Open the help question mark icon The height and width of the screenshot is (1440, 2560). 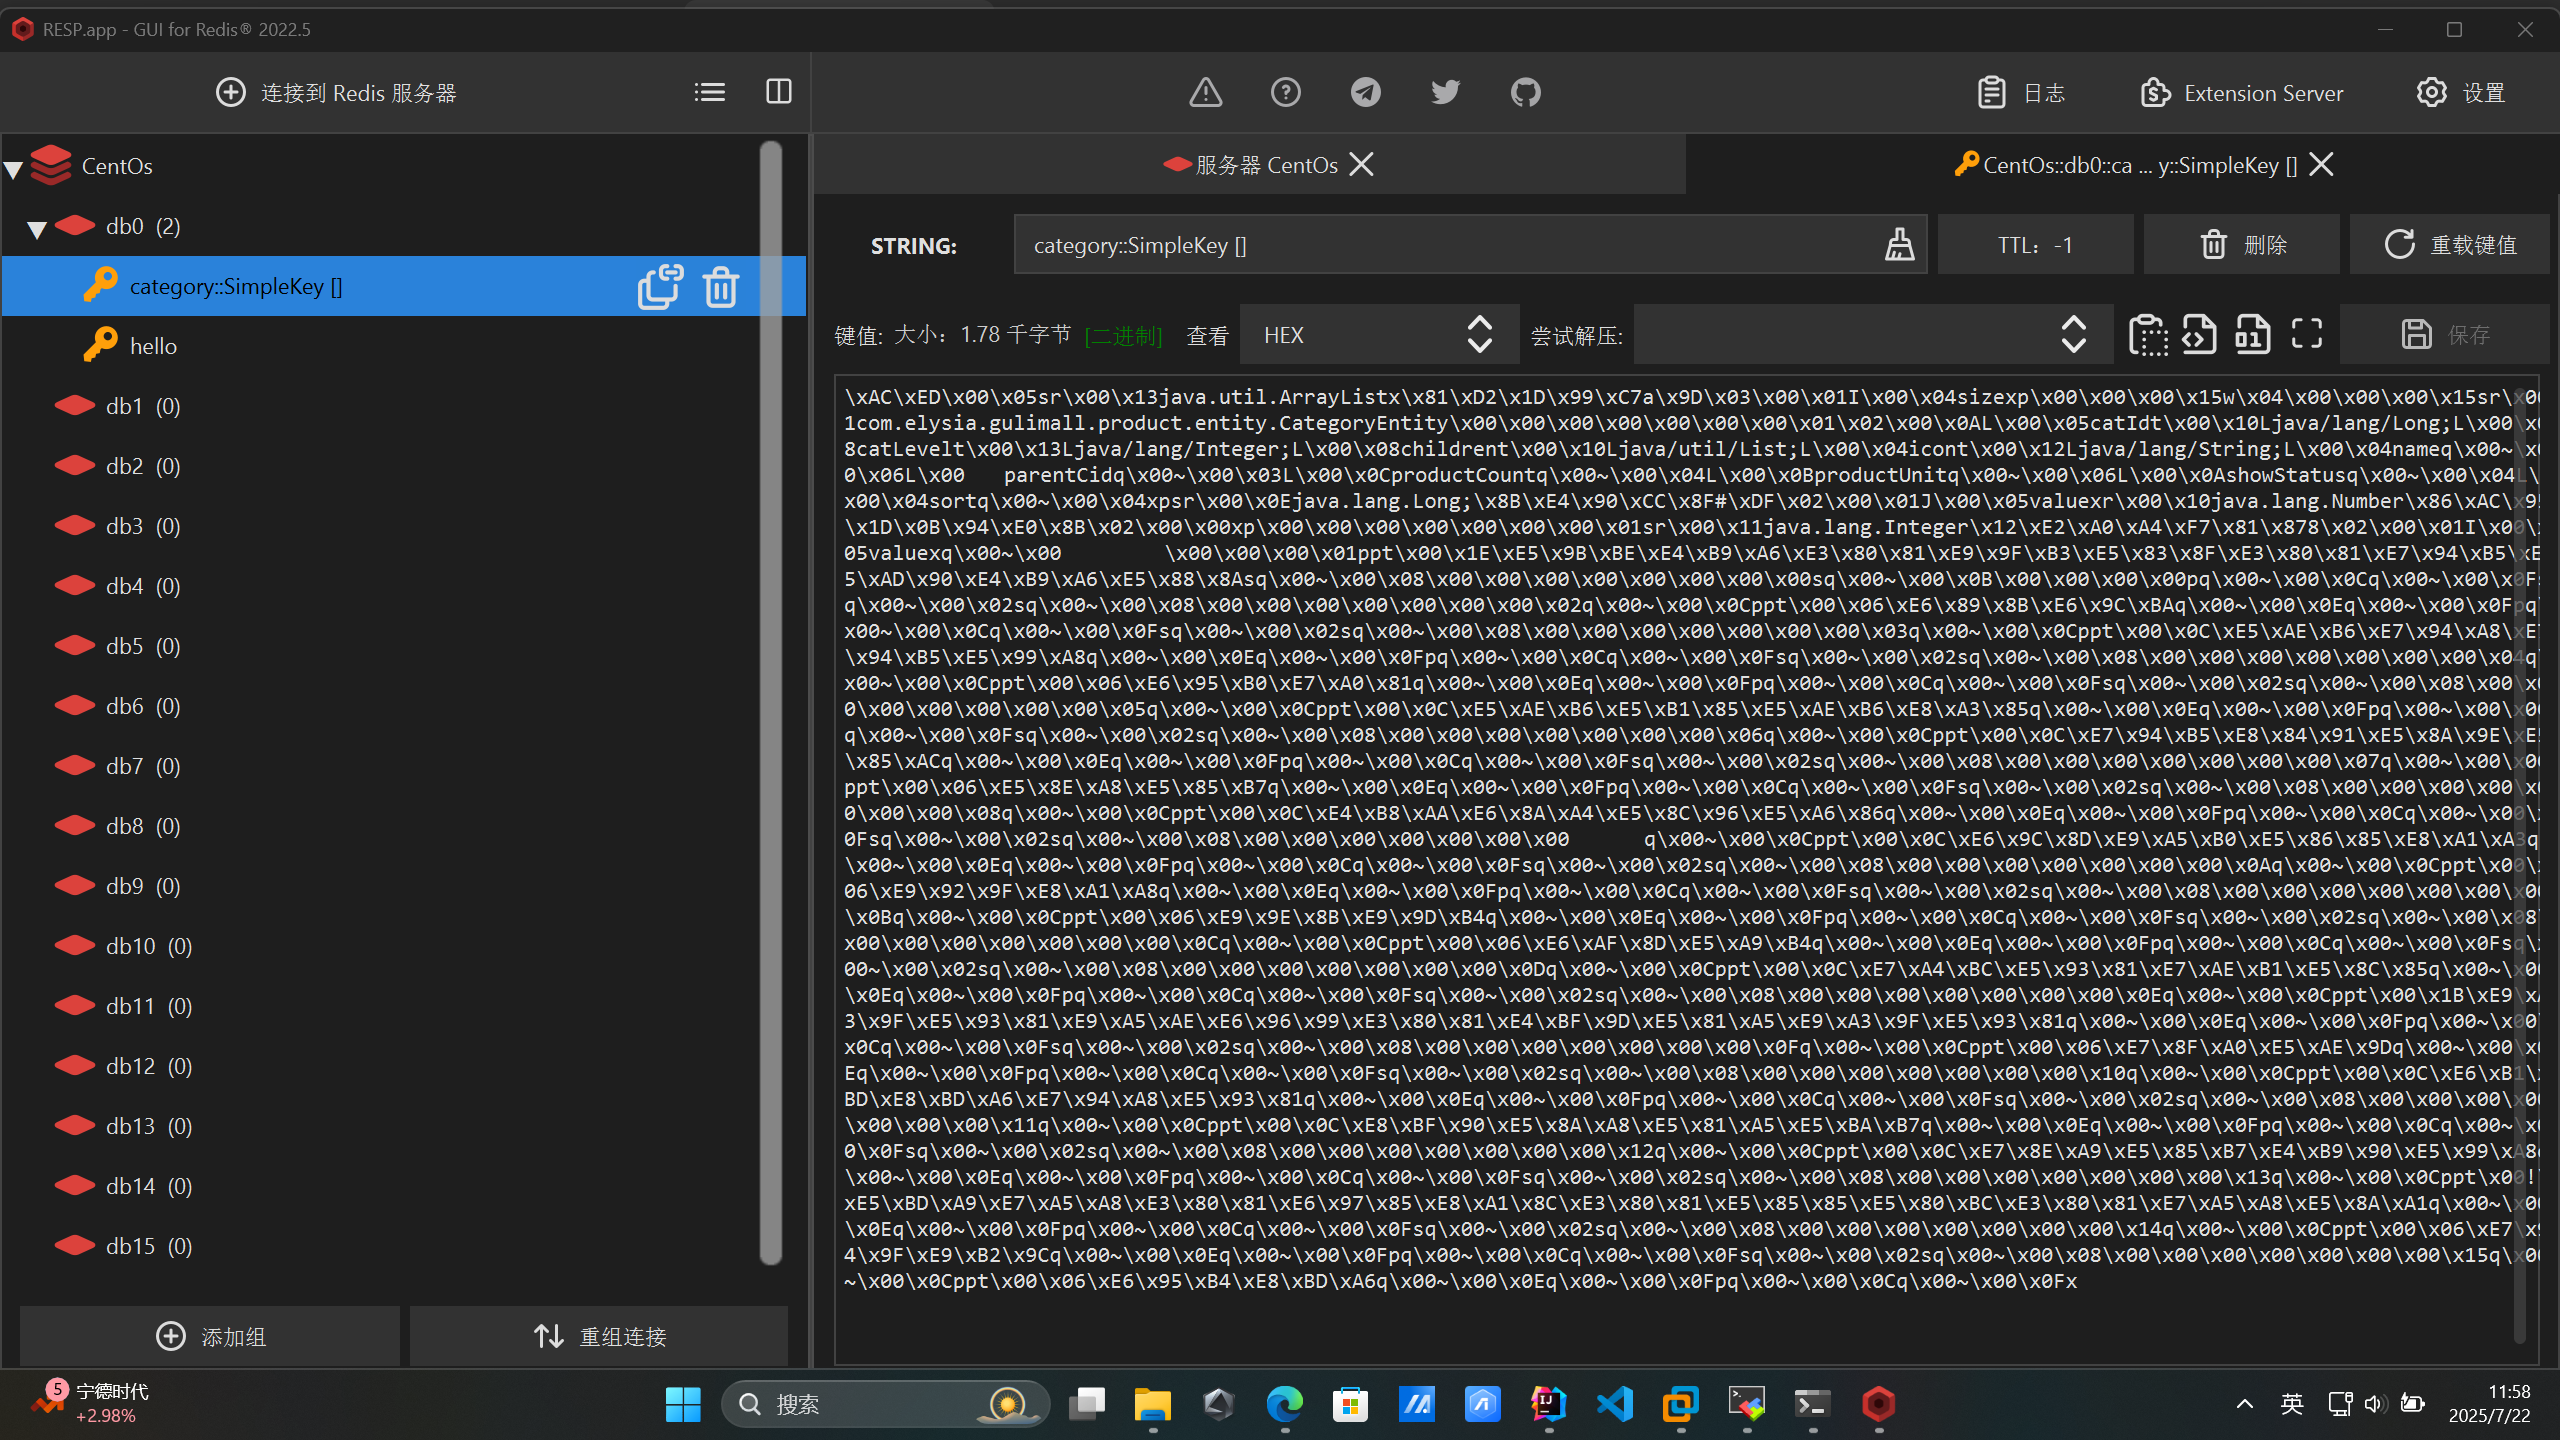[x=1286, y=93]
